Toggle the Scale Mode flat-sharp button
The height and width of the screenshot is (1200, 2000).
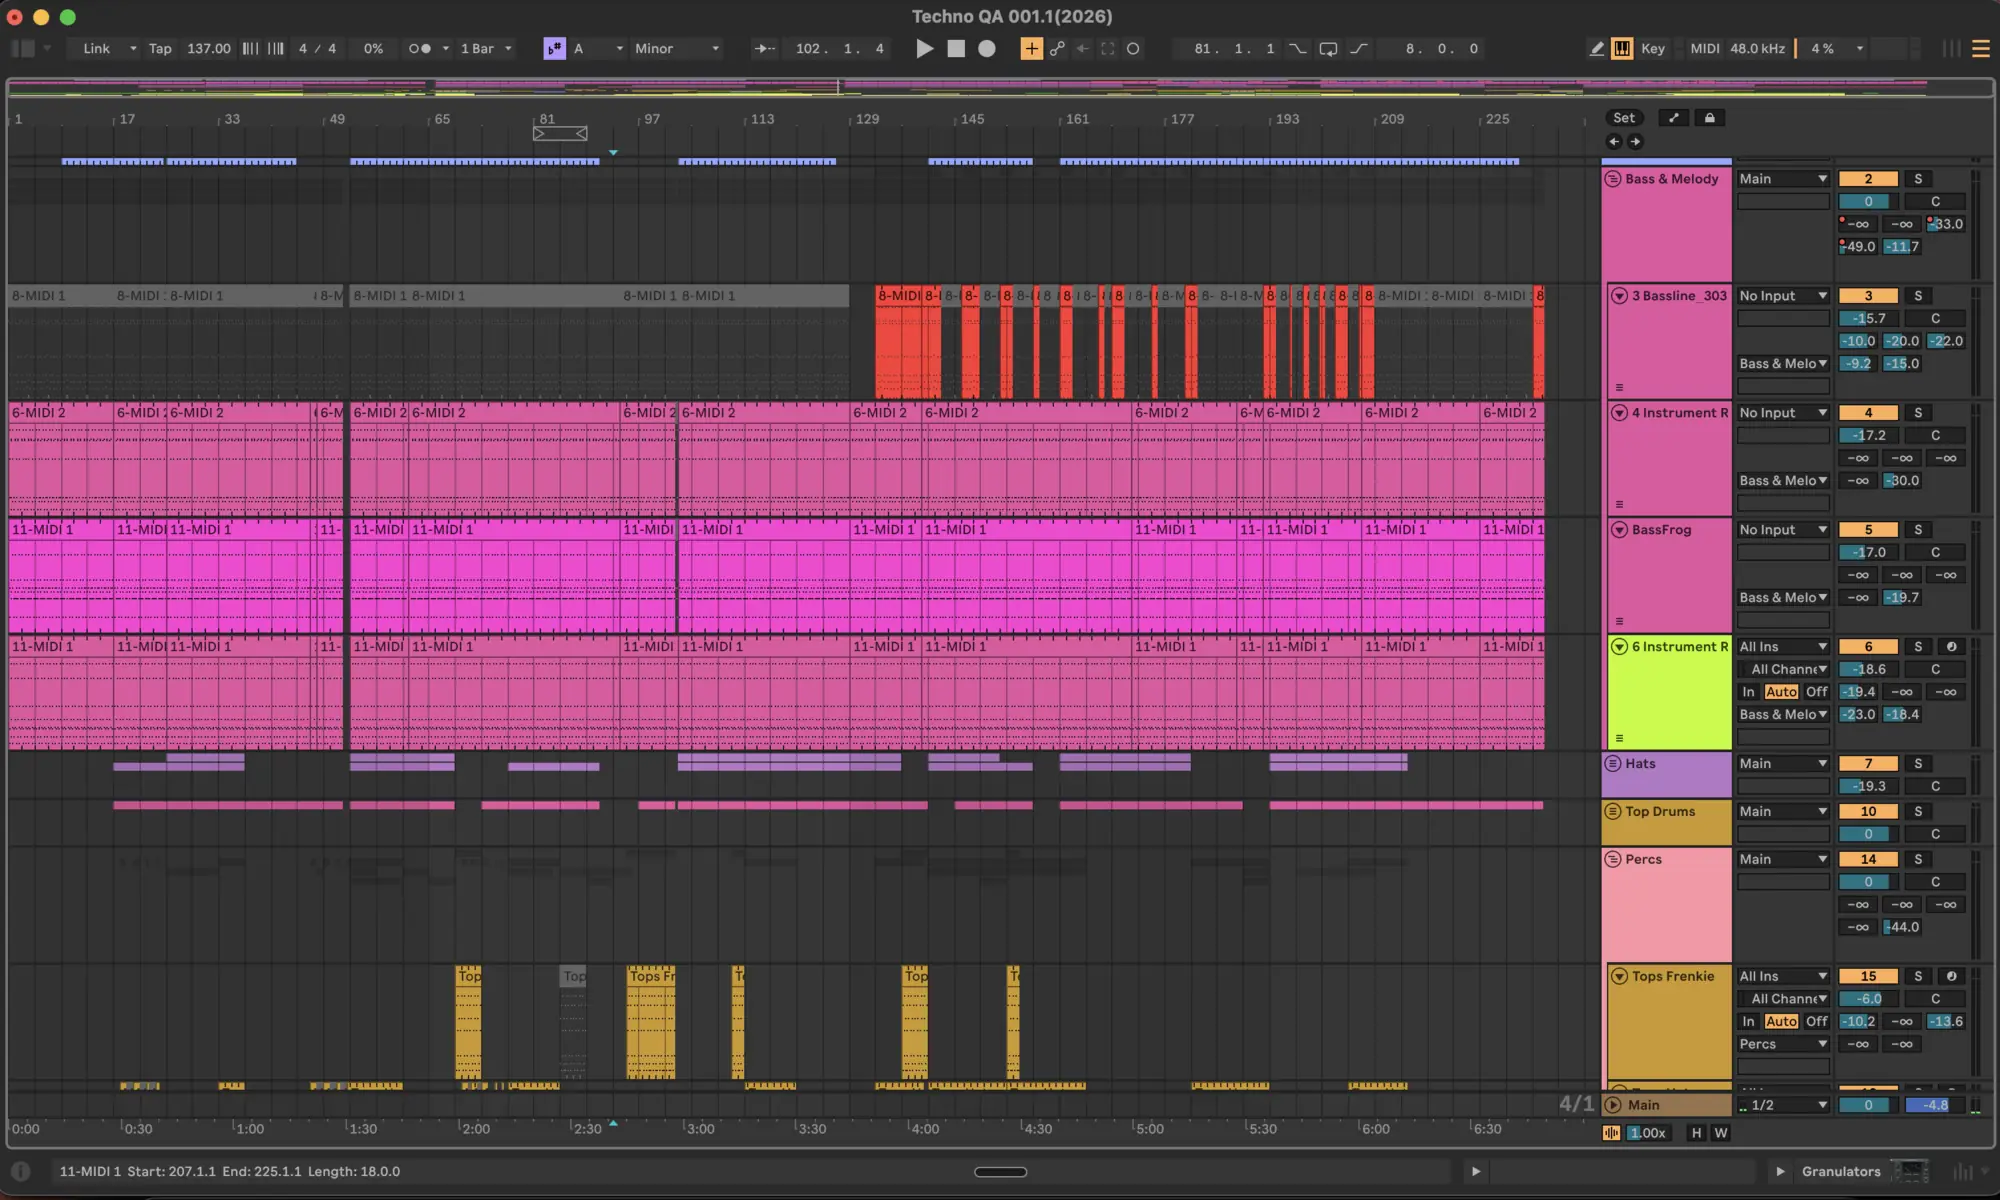(554, 48)
